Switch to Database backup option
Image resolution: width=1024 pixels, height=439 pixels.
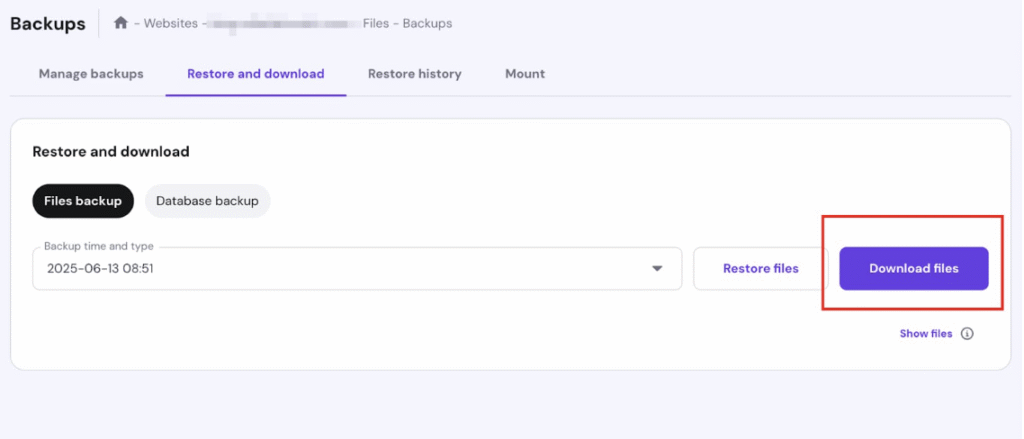(207, 201)
